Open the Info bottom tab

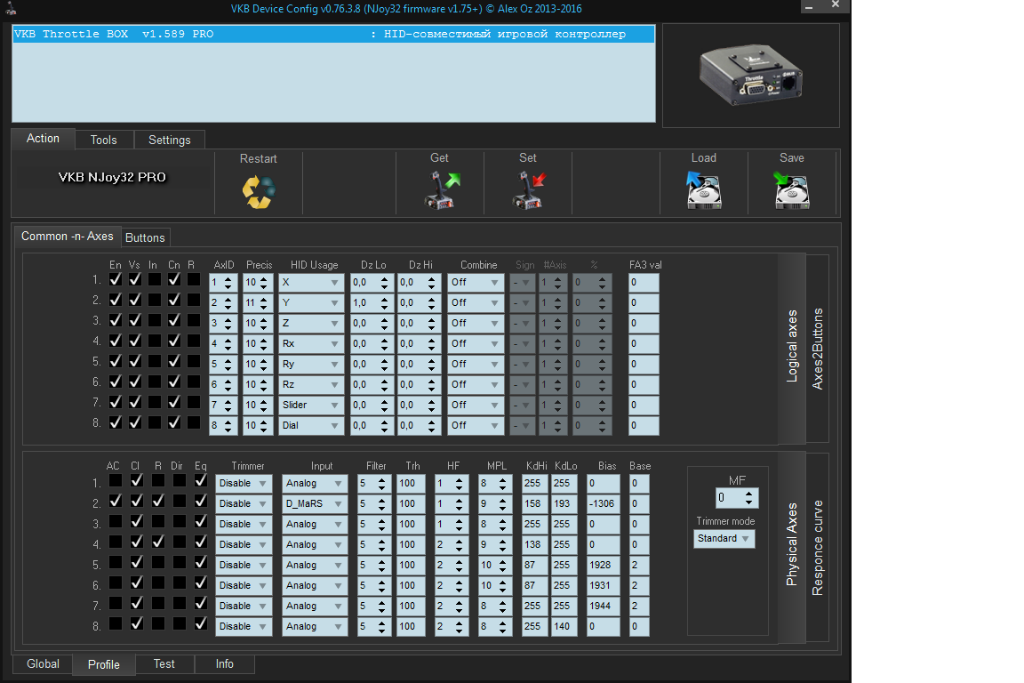[225, 664]
